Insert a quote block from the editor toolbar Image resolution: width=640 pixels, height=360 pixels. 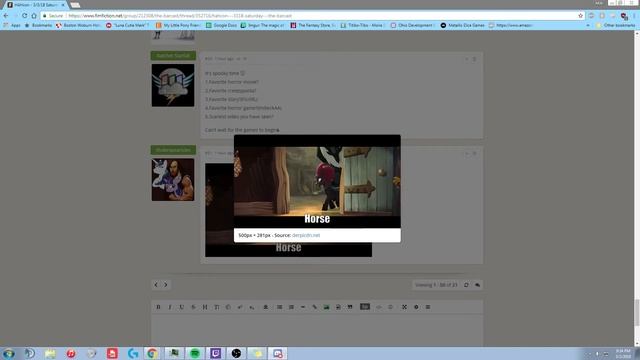(350, 307)
